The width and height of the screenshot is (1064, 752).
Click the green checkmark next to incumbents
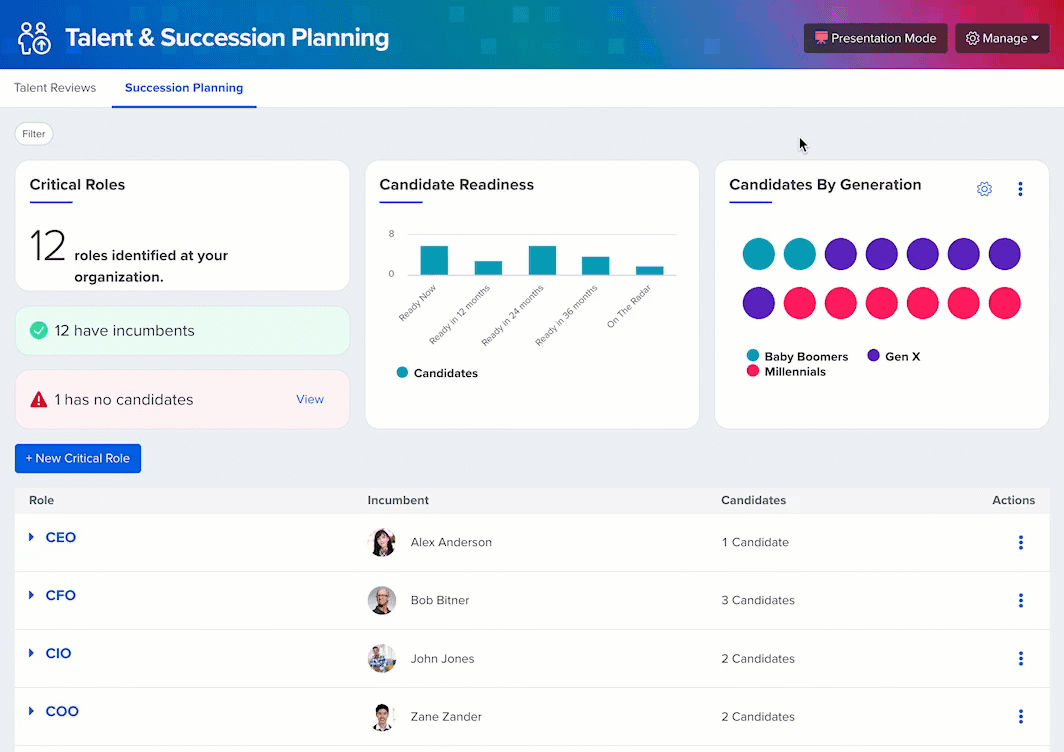[39, 331]
